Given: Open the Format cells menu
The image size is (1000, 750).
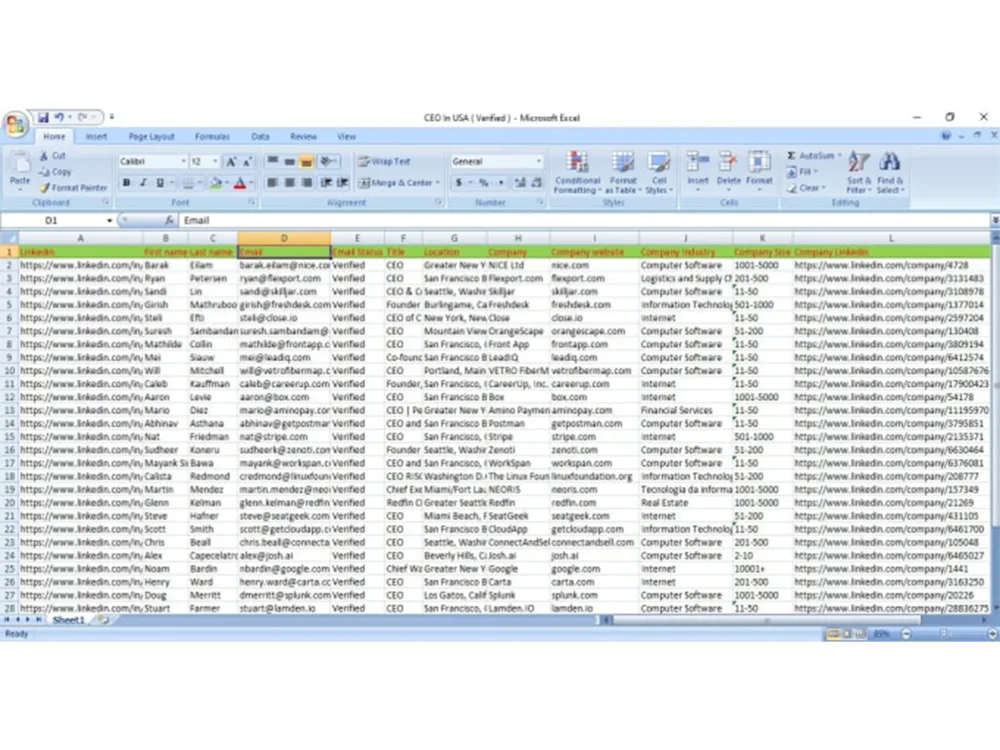Looking at the screenshot, I should click(759, 170).
